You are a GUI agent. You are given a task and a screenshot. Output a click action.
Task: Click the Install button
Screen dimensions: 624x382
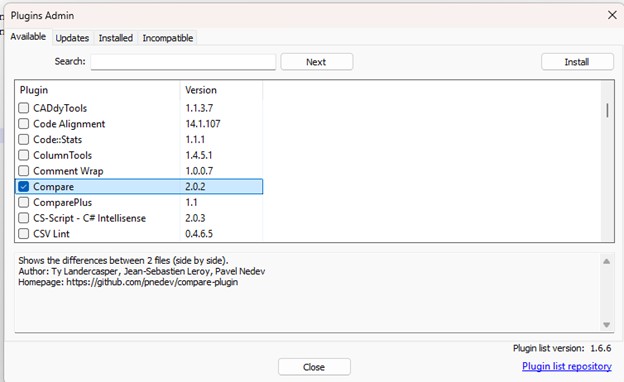tap(577, 62)
